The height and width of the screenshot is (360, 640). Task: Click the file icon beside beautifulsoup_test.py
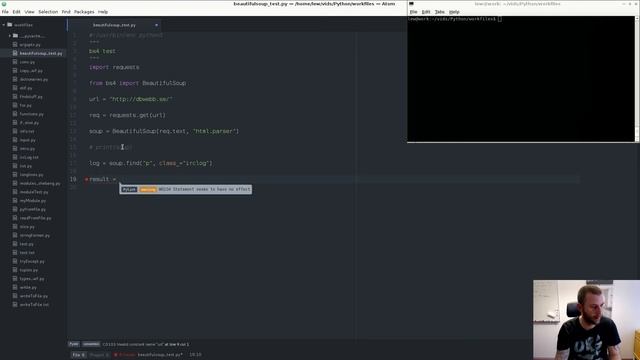coord(15,53)
